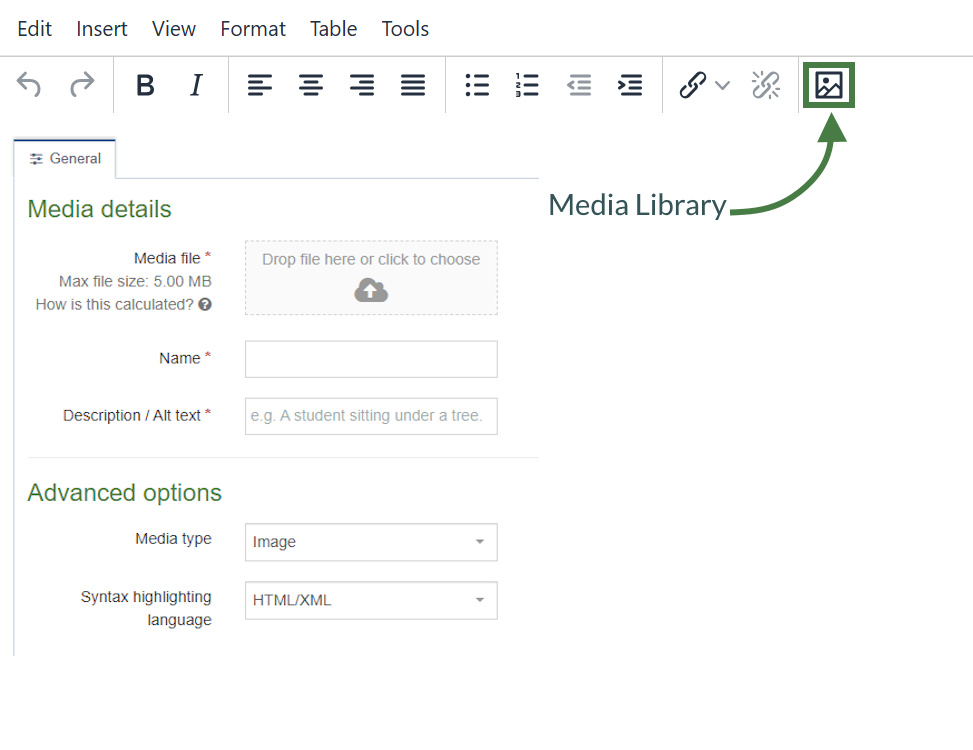The height and width of the screenshot is (750, 973).
Task: Insert a numbered list
Action: pyautogui.click(x=527, y=85)
